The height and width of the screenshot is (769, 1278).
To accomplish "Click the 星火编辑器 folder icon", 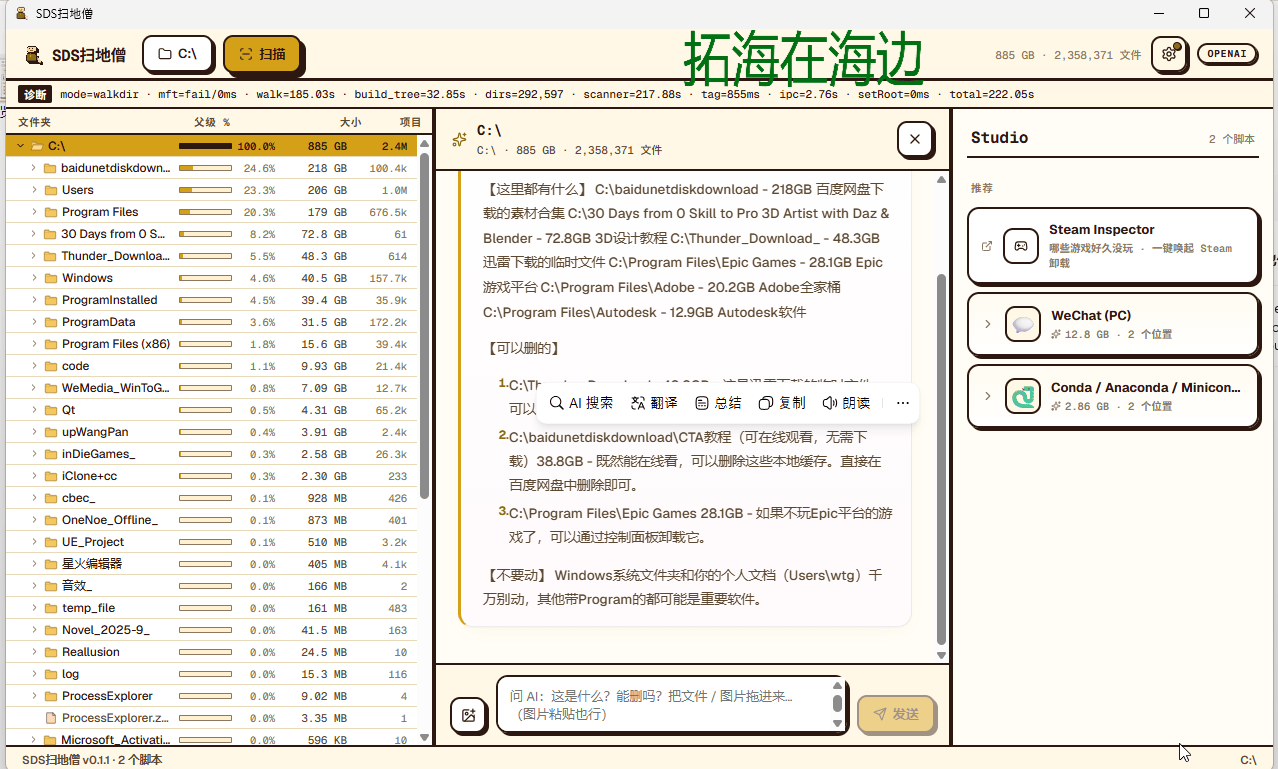I will pos(50,564).
